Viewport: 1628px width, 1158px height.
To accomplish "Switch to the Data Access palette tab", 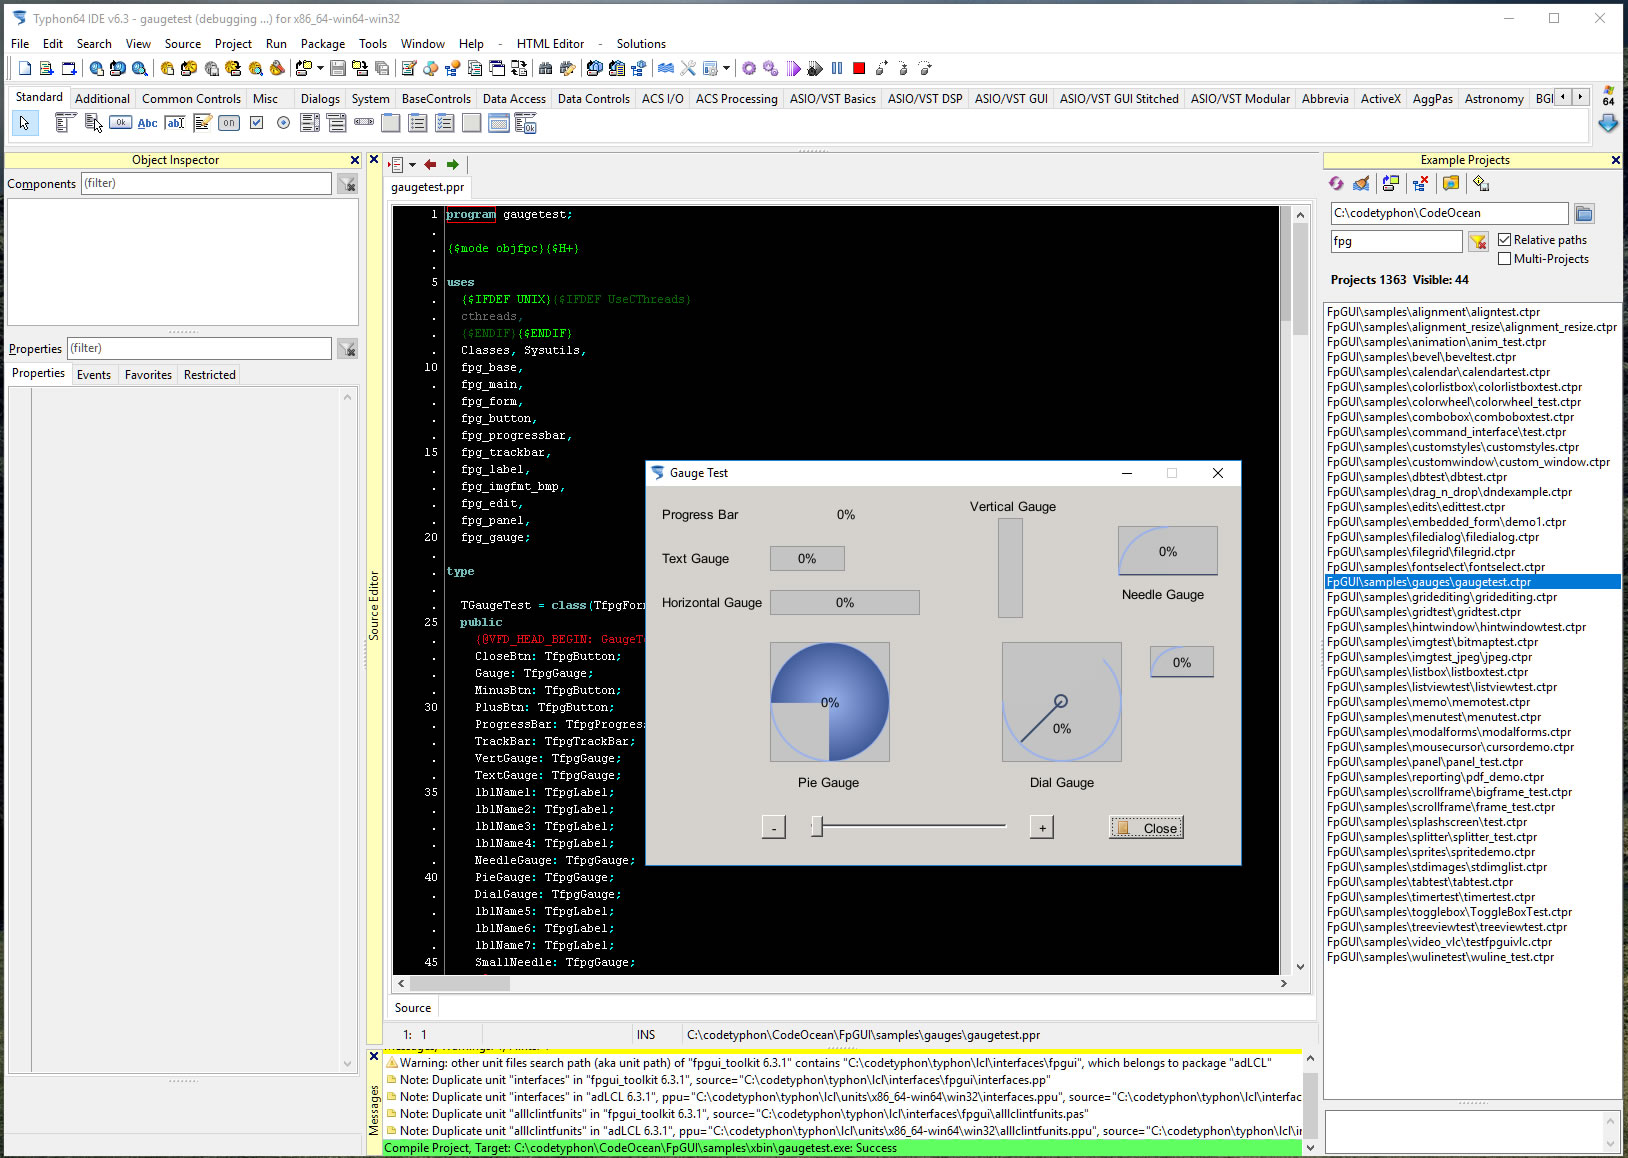I will coord(514,98).
